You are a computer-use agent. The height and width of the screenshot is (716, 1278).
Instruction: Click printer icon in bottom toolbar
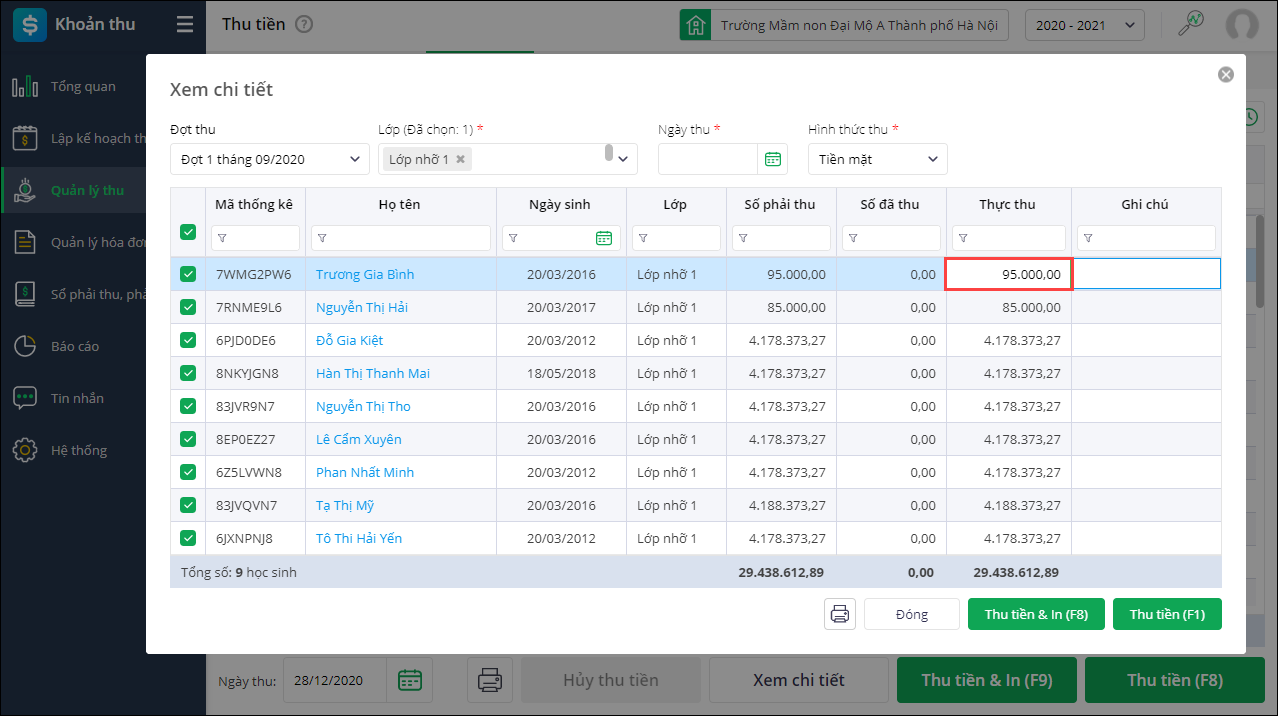point(490,680)
